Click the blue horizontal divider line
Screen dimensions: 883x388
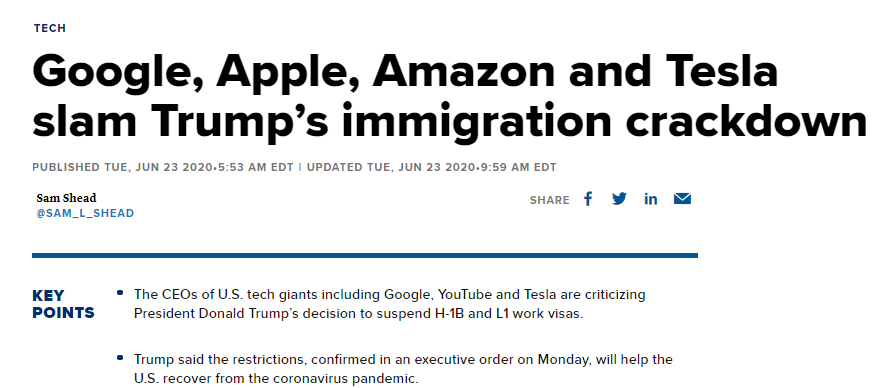click(x=365, y=256)
